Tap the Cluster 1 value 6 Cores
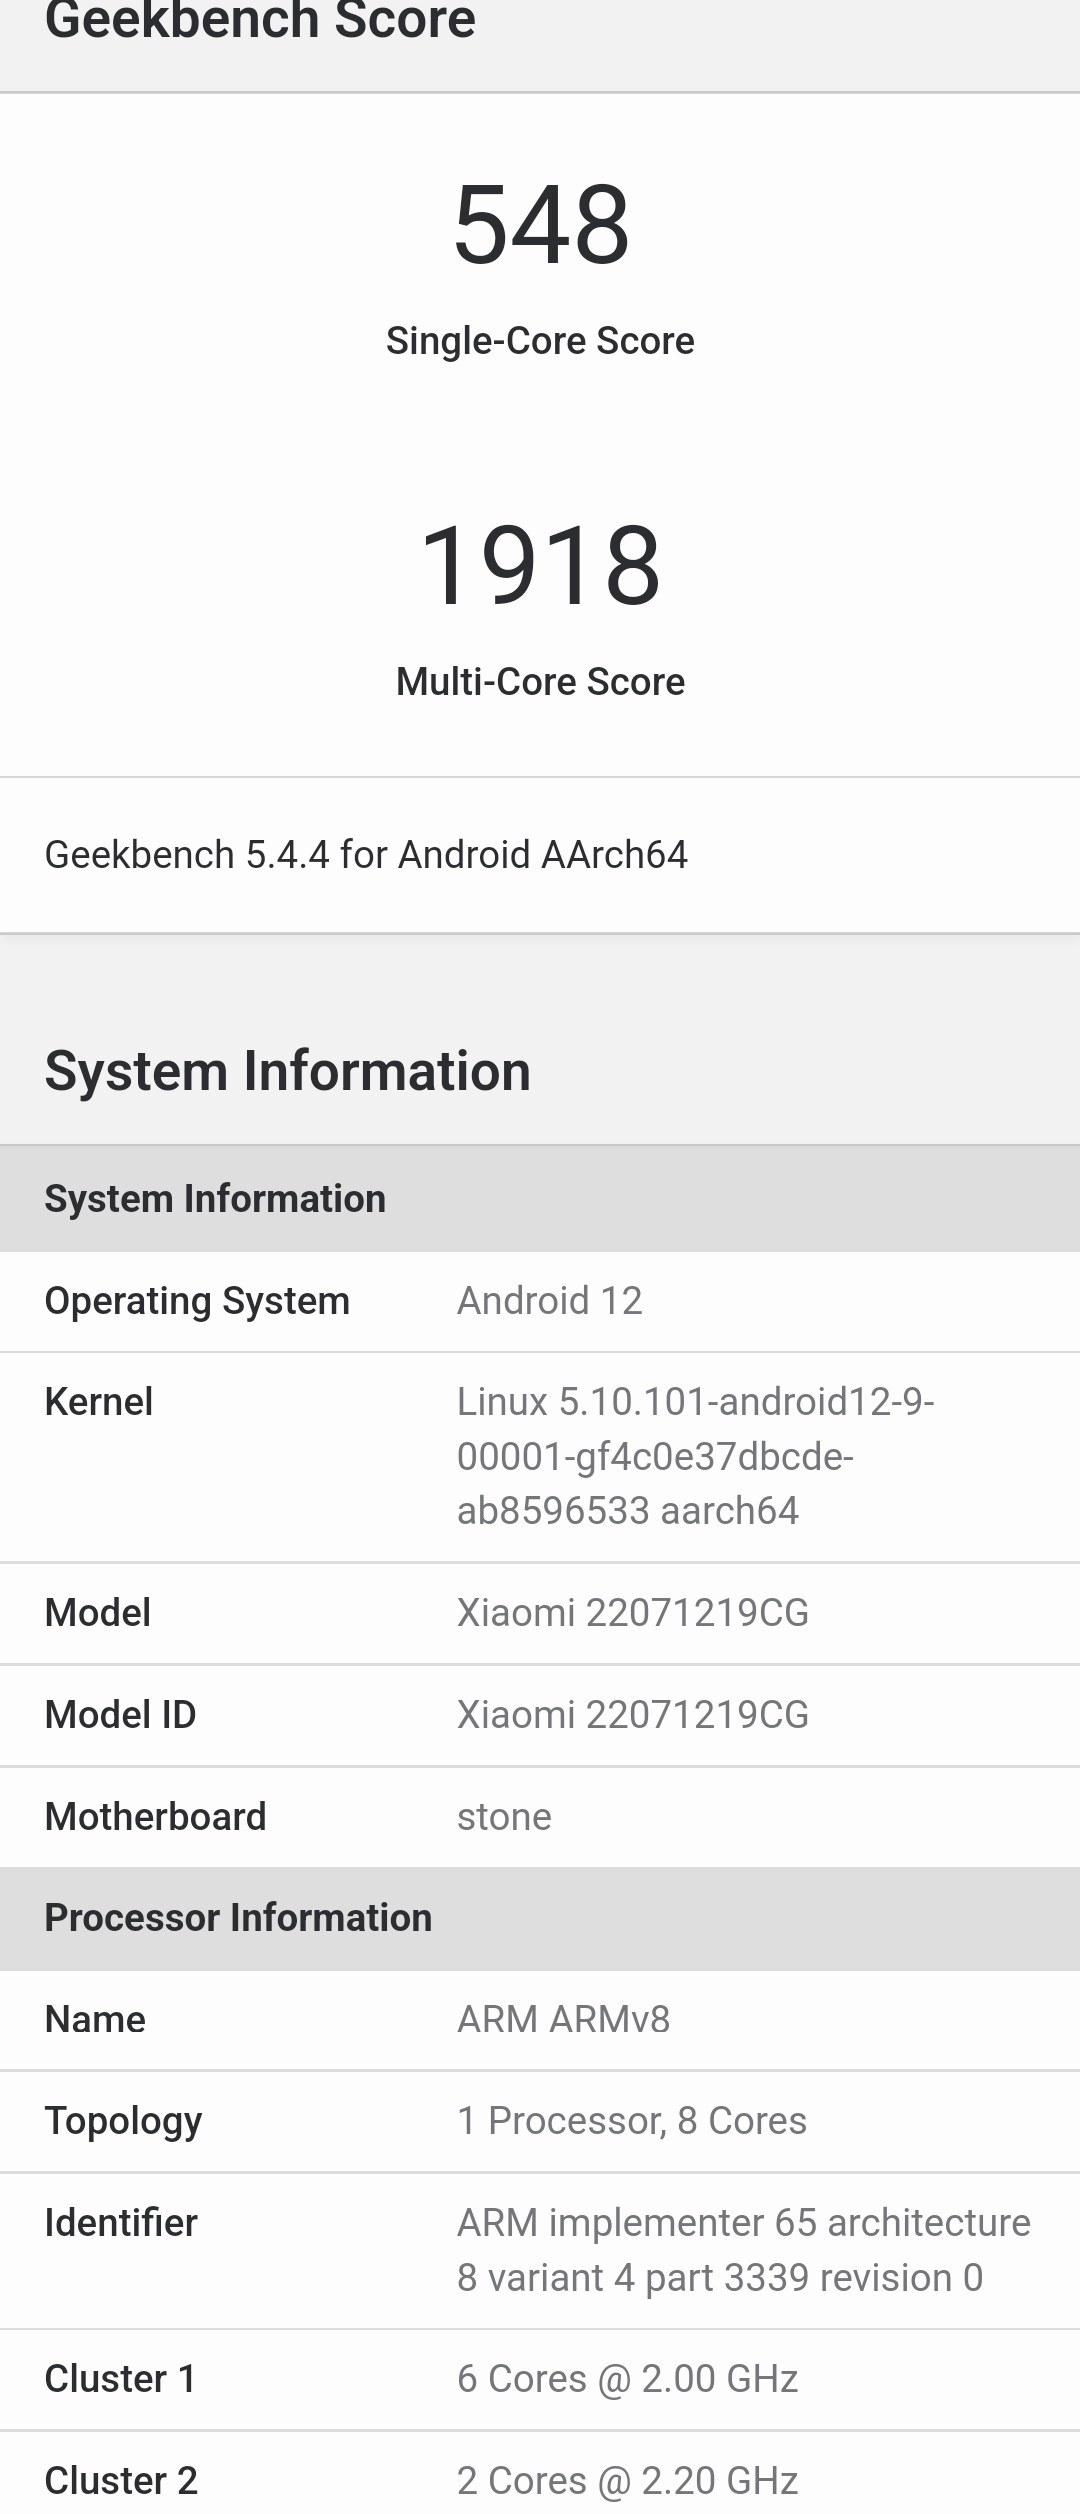 (627, 2379)
